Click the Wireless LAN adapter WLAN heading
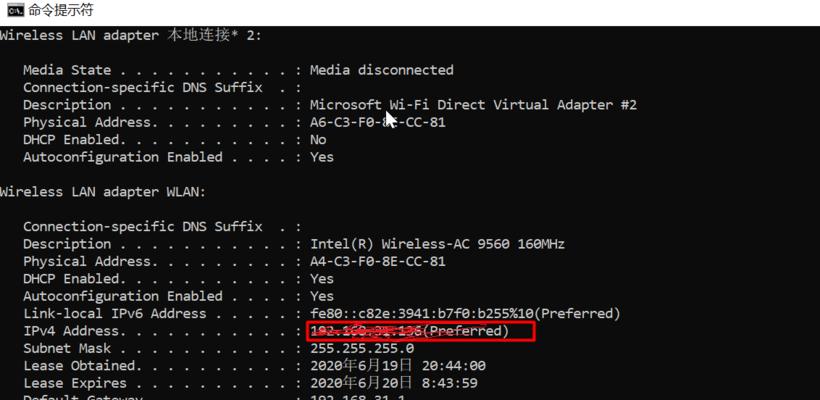The image size is (820, 400). tap(103, 192)
